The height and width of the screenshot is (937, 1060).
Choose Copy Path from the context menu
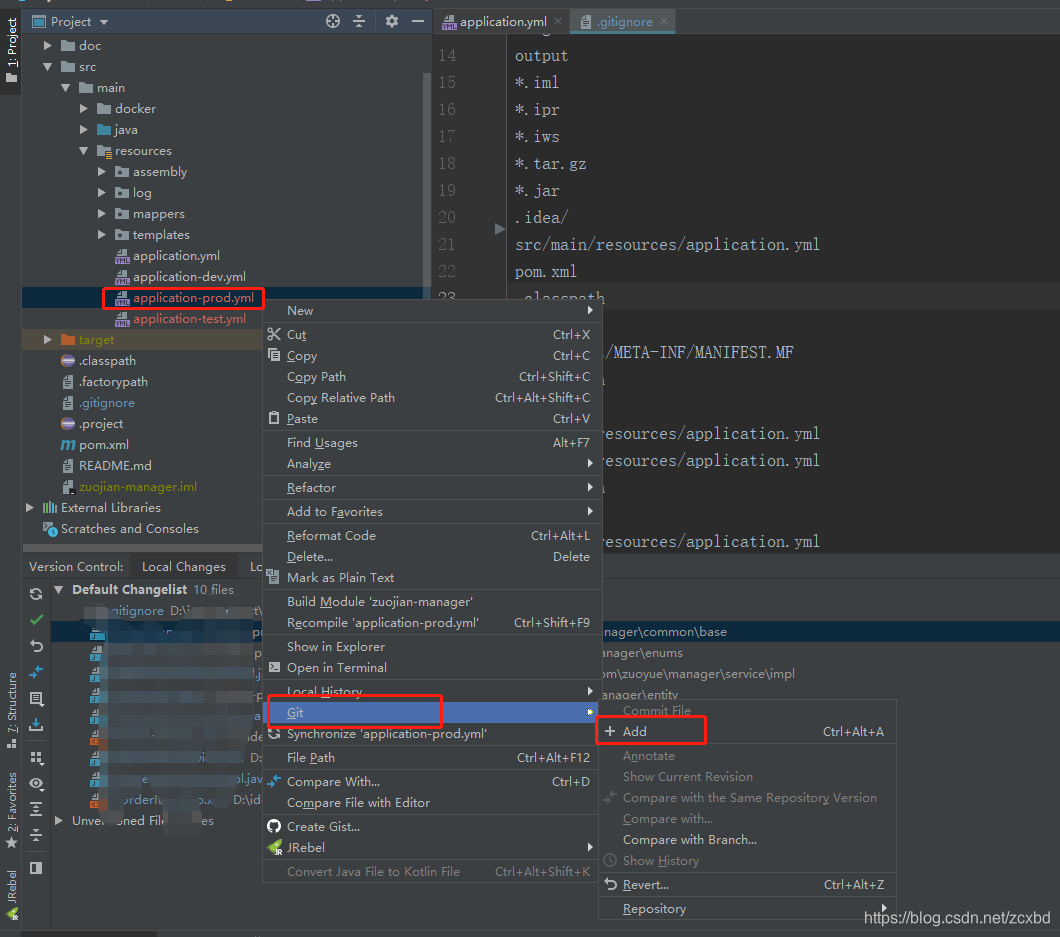tap(431, 377)
